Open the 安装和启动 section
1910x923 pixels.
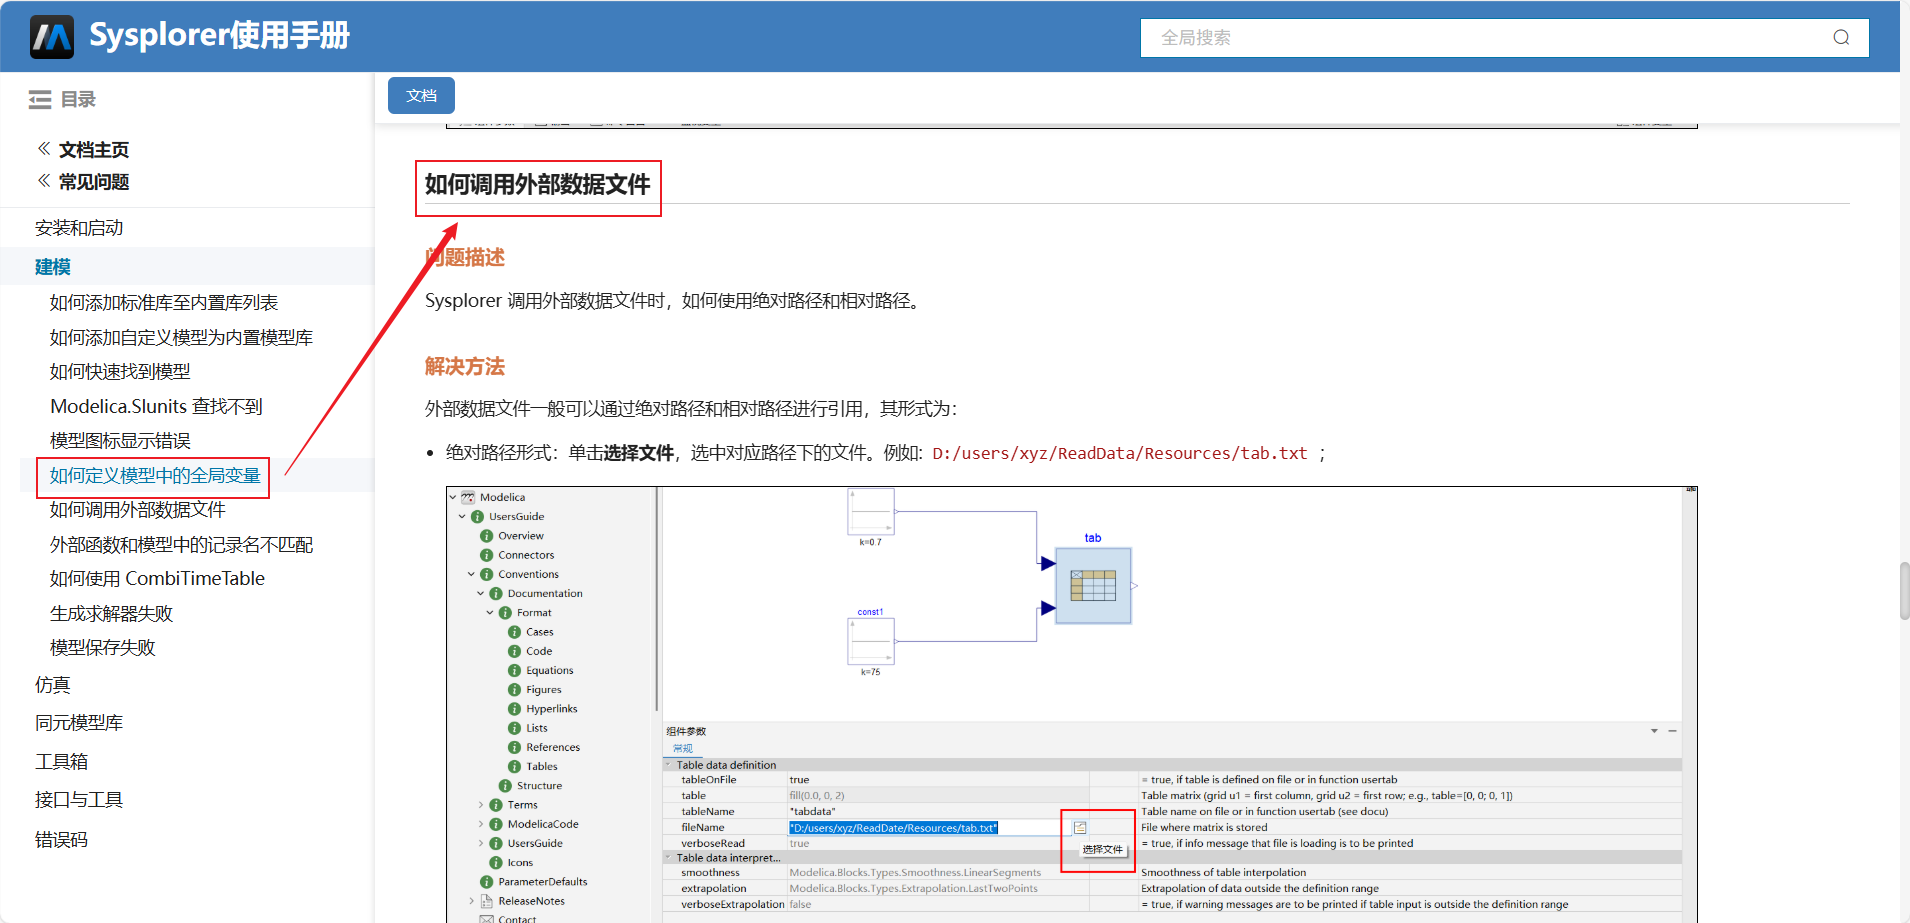pyautogui.click(x=79, y=228)
